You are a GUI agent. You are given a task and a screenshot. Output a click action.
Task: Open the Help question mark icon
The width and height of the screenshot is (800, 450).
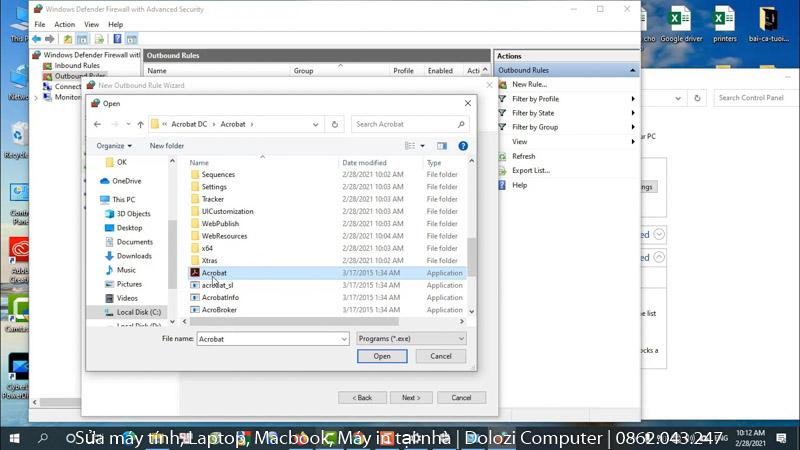[x=463, y=146]
